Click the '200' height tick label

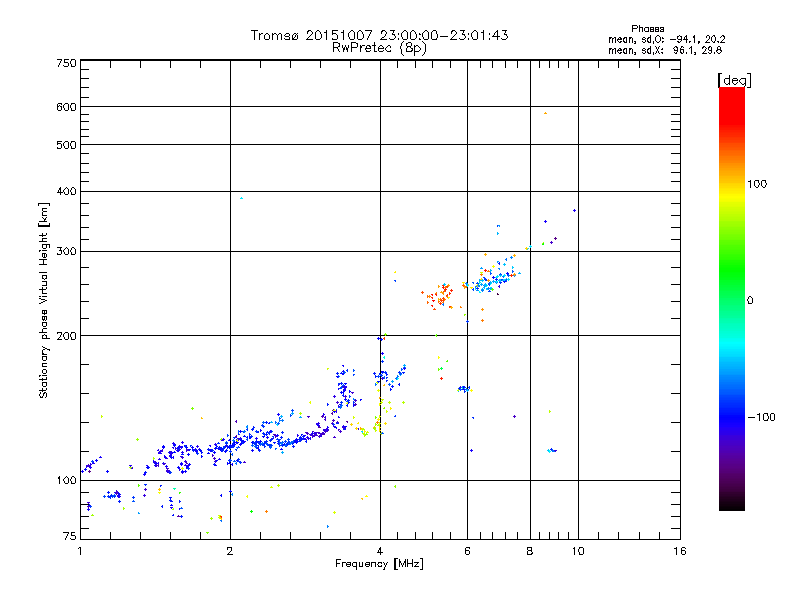[x=66, y=336]
